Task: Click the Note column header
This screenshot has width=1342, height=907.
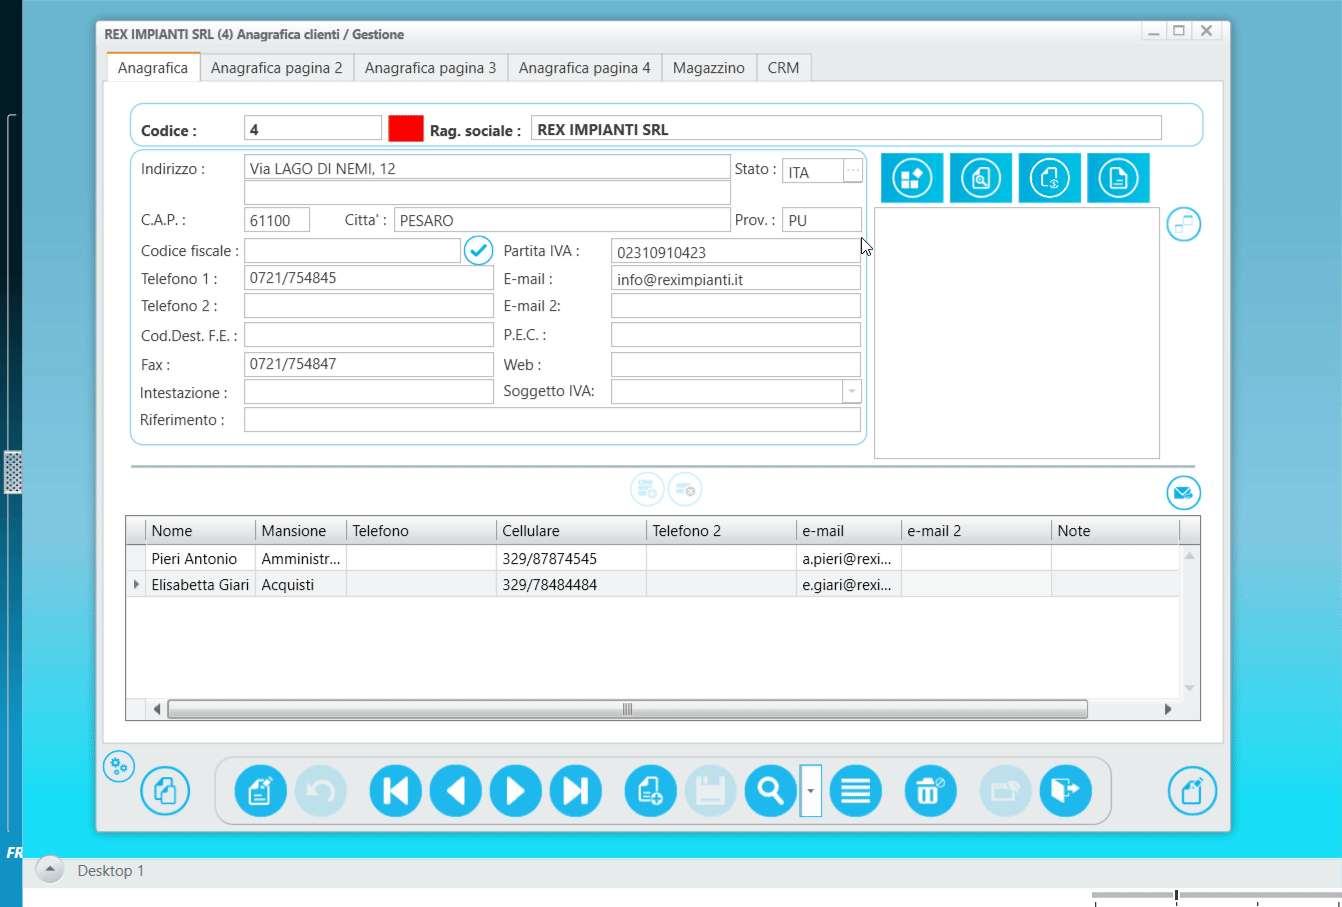Action: click(1115, 531)
